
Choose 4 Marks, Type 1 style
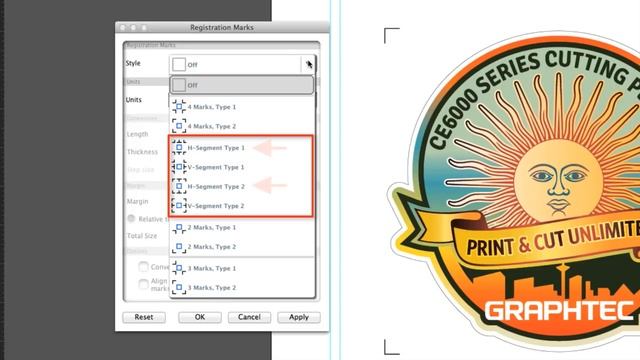coord(242,107)
